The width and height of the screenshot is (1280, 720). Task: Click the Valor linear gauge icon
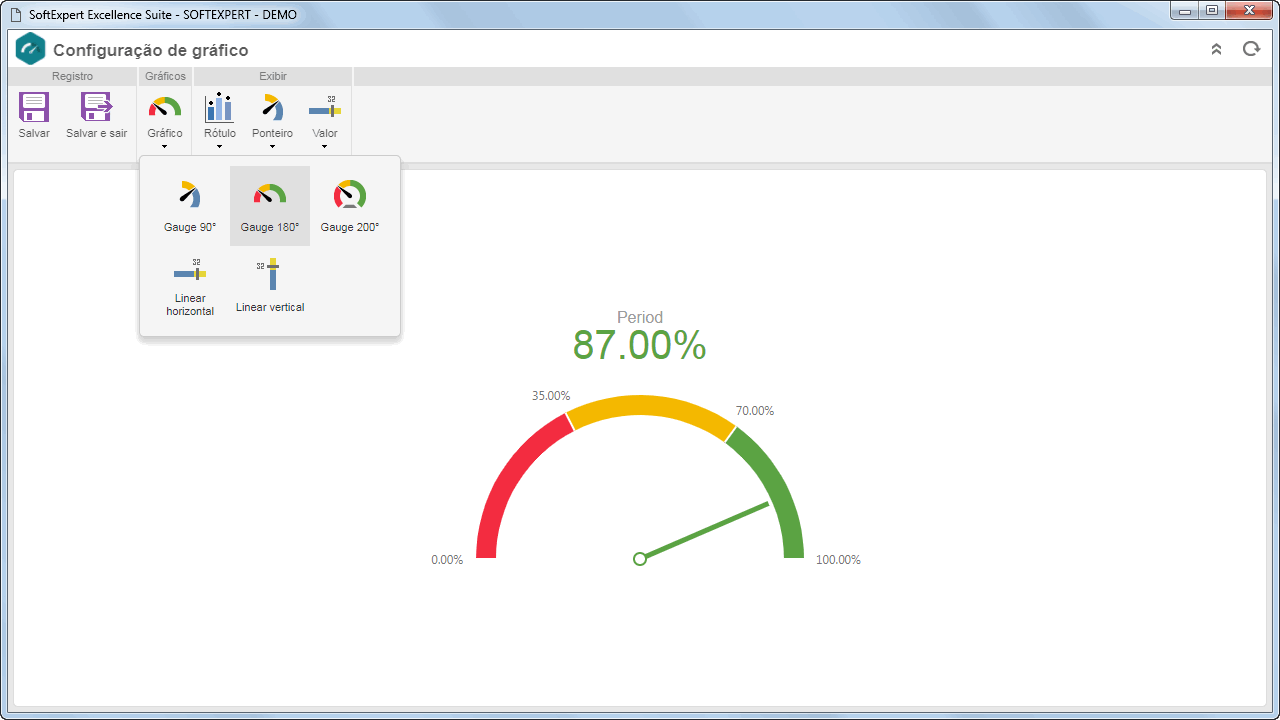[325, 107]
